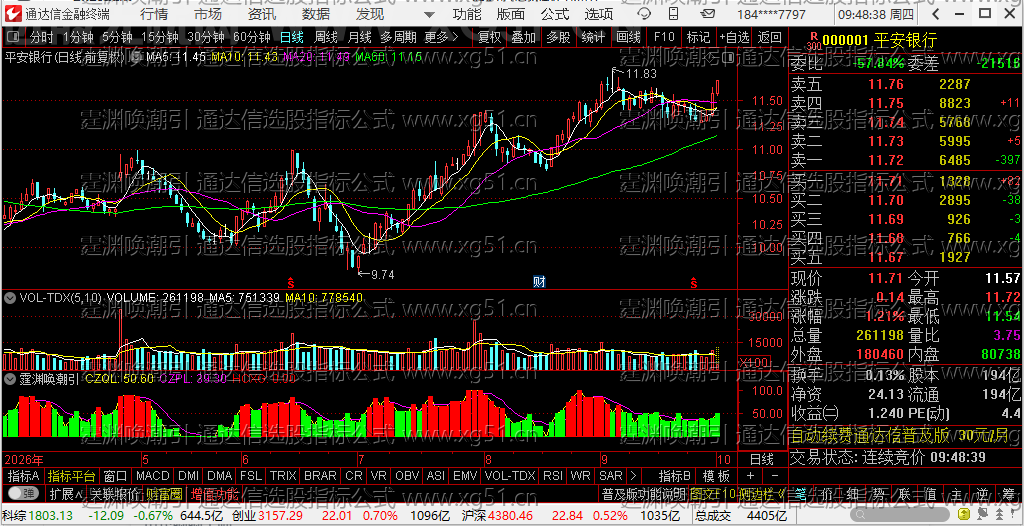Switch to 周线 weekly chart
Viewport: 1024px width, 526px height.
pyautogui.click(x=326, y=37)
